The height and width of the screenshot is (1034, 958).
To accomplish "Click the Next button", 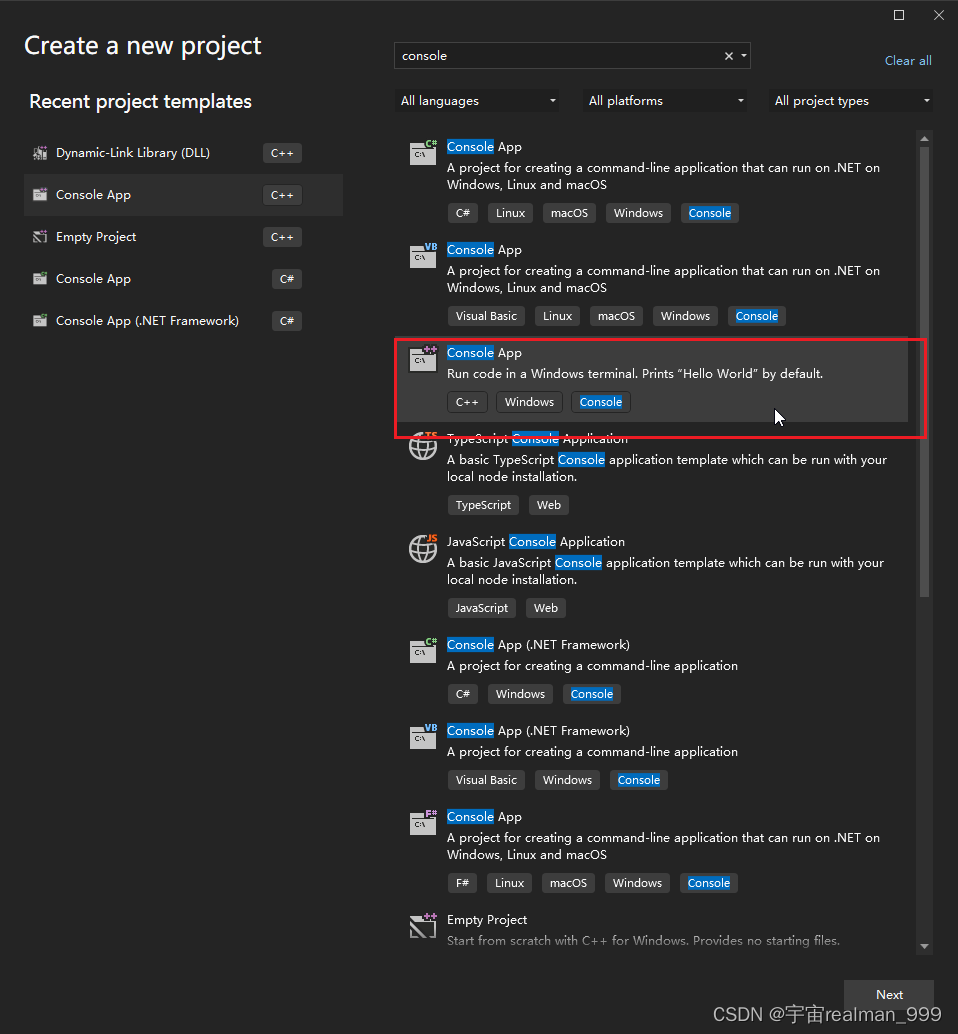I will tap(889, 994).
